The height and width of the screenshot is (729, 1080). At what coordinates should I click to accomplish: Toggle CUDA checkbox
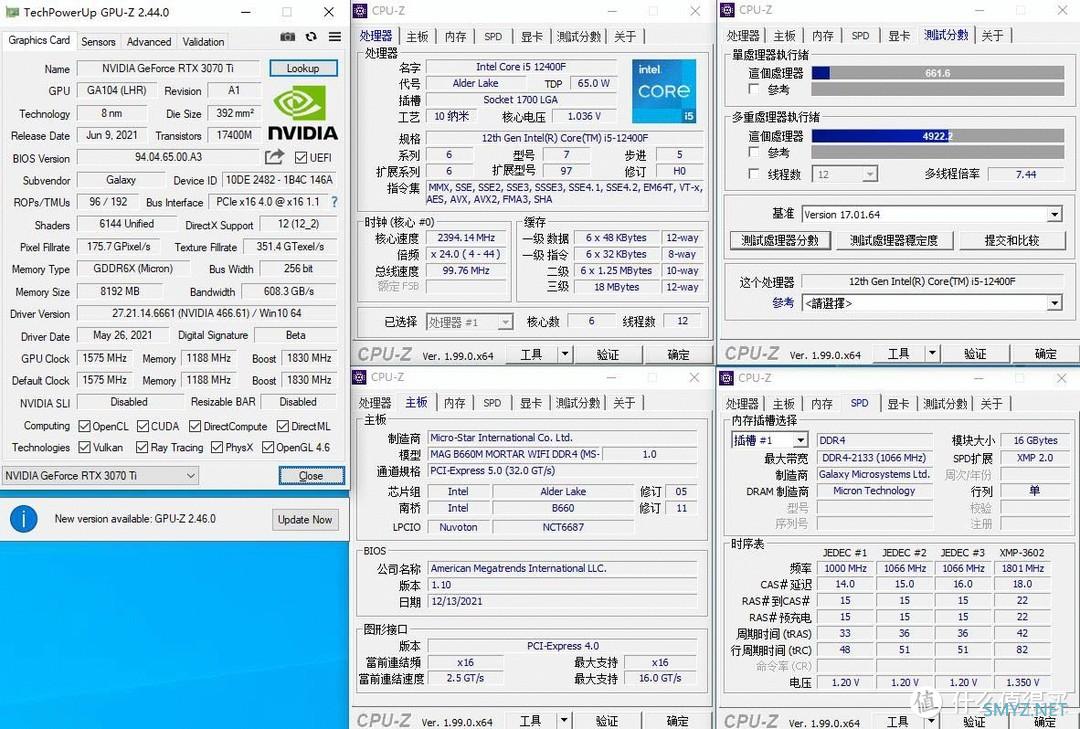pos(143,427)
